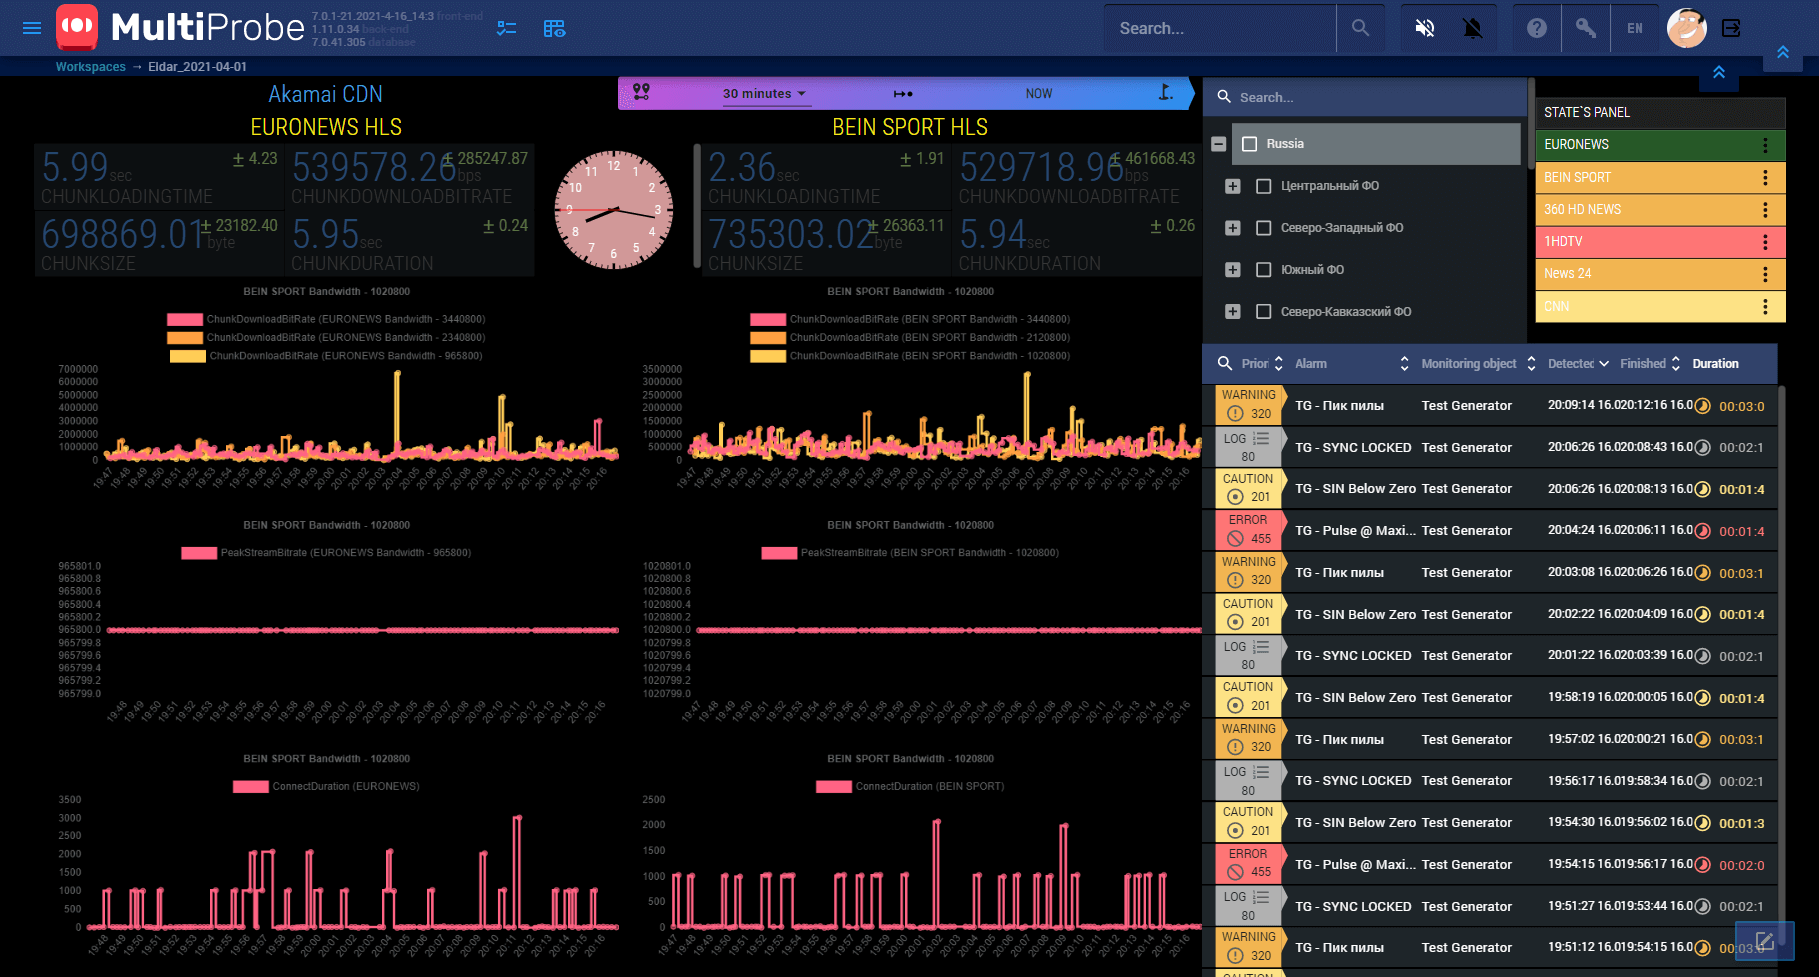Open CNN state options menu
This screenshot has width=1819, height=977.
(x=1765, y=306)
